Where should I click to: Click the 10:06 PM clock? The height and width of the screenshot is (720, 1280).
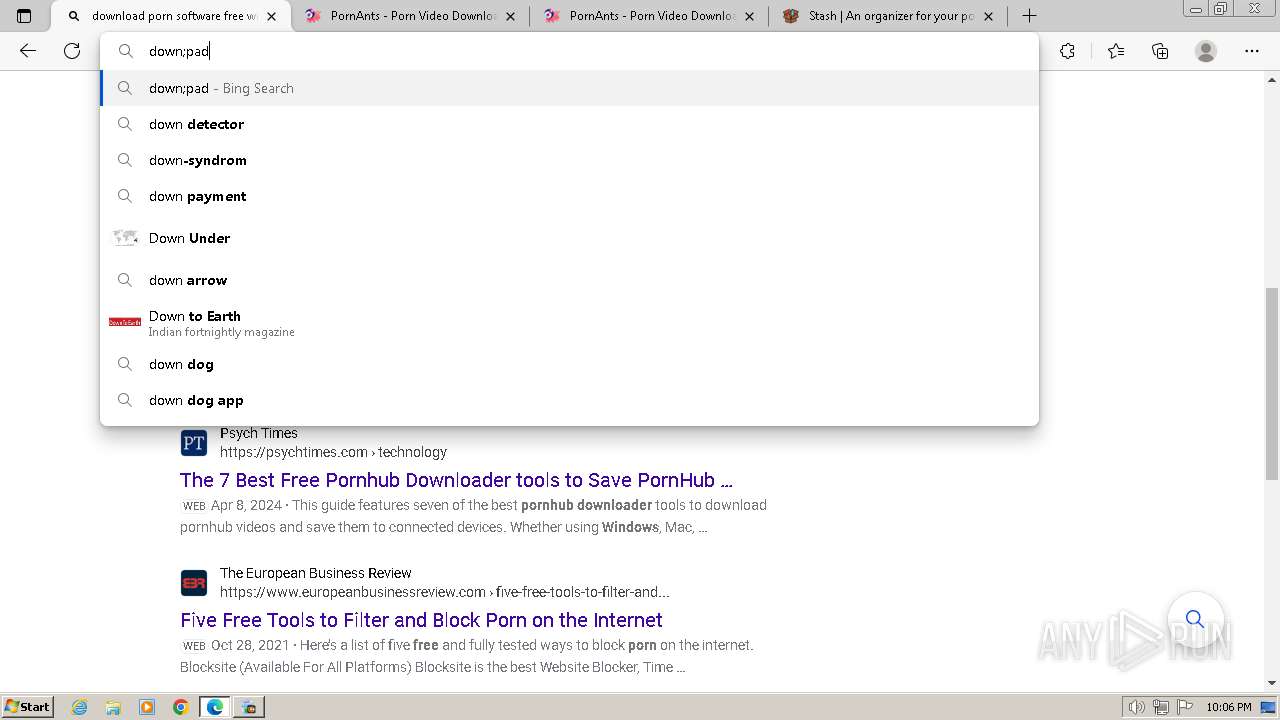point(1229,707)
